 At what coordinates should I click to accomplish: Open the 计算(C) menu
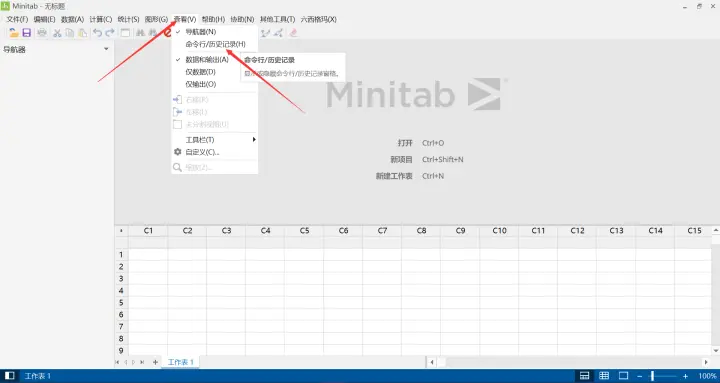(101, 19)
